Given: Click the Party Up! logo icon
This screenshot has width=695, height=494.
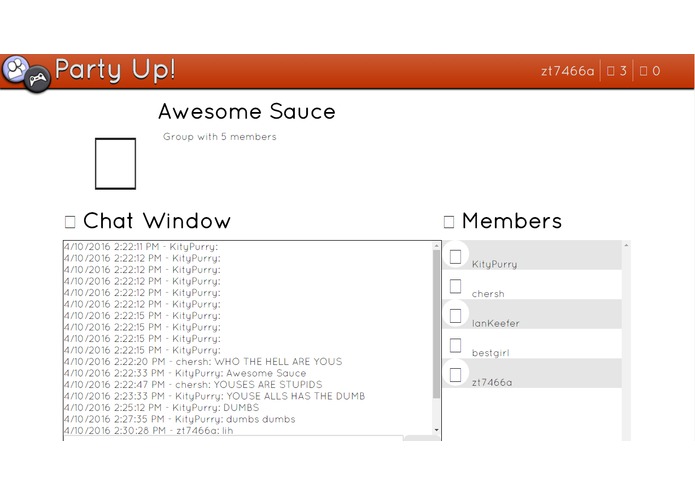Looking at the screenshot, I should point(26,74).
